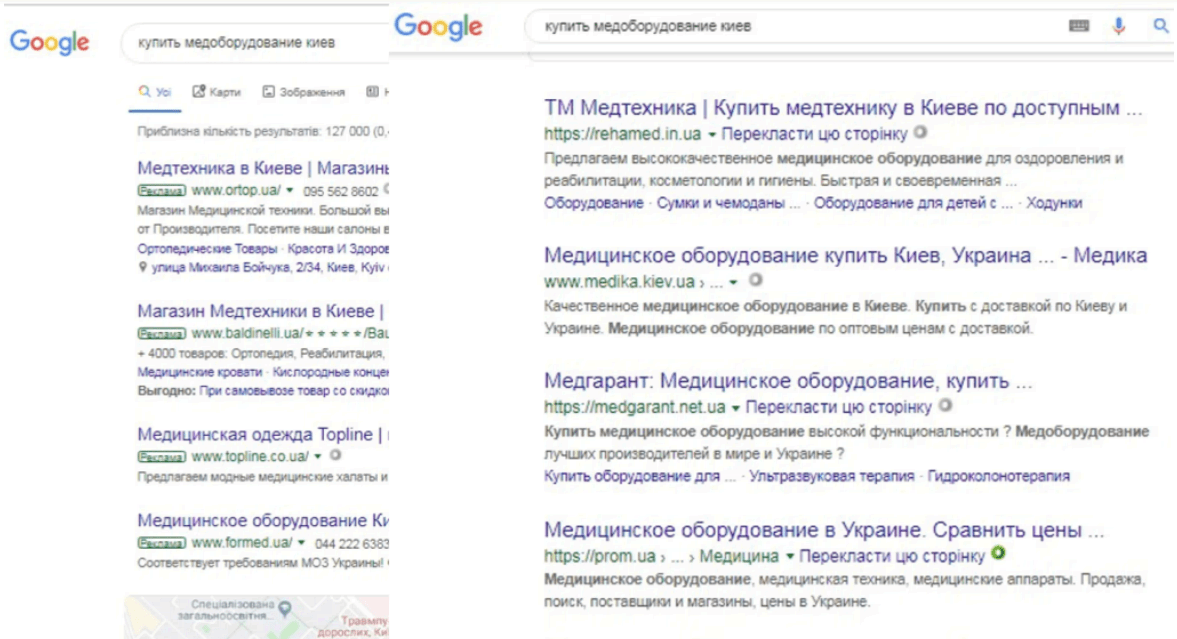Click the green circle icon beside prom.ua result
The image size is (1177, 639).
point(998,553)
